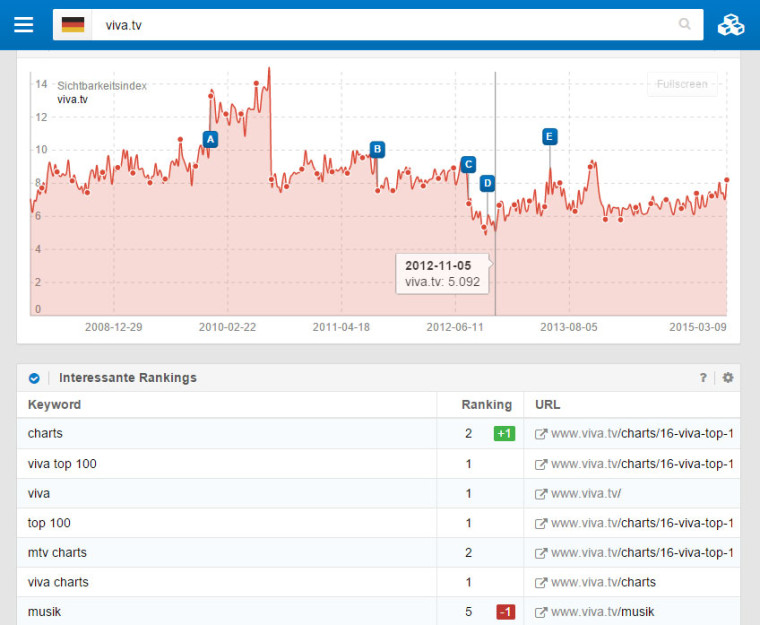Select event pin E on chart
Viewport: 760px width, 625px height.
(550, 137)
